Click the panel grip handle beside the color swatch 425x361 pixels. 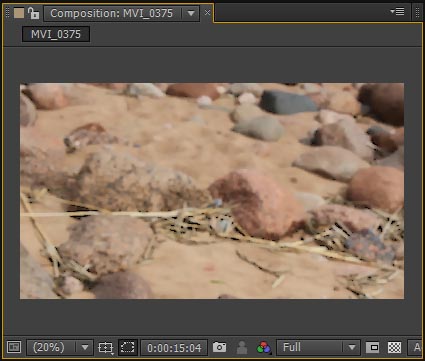[x=7, y=13]
